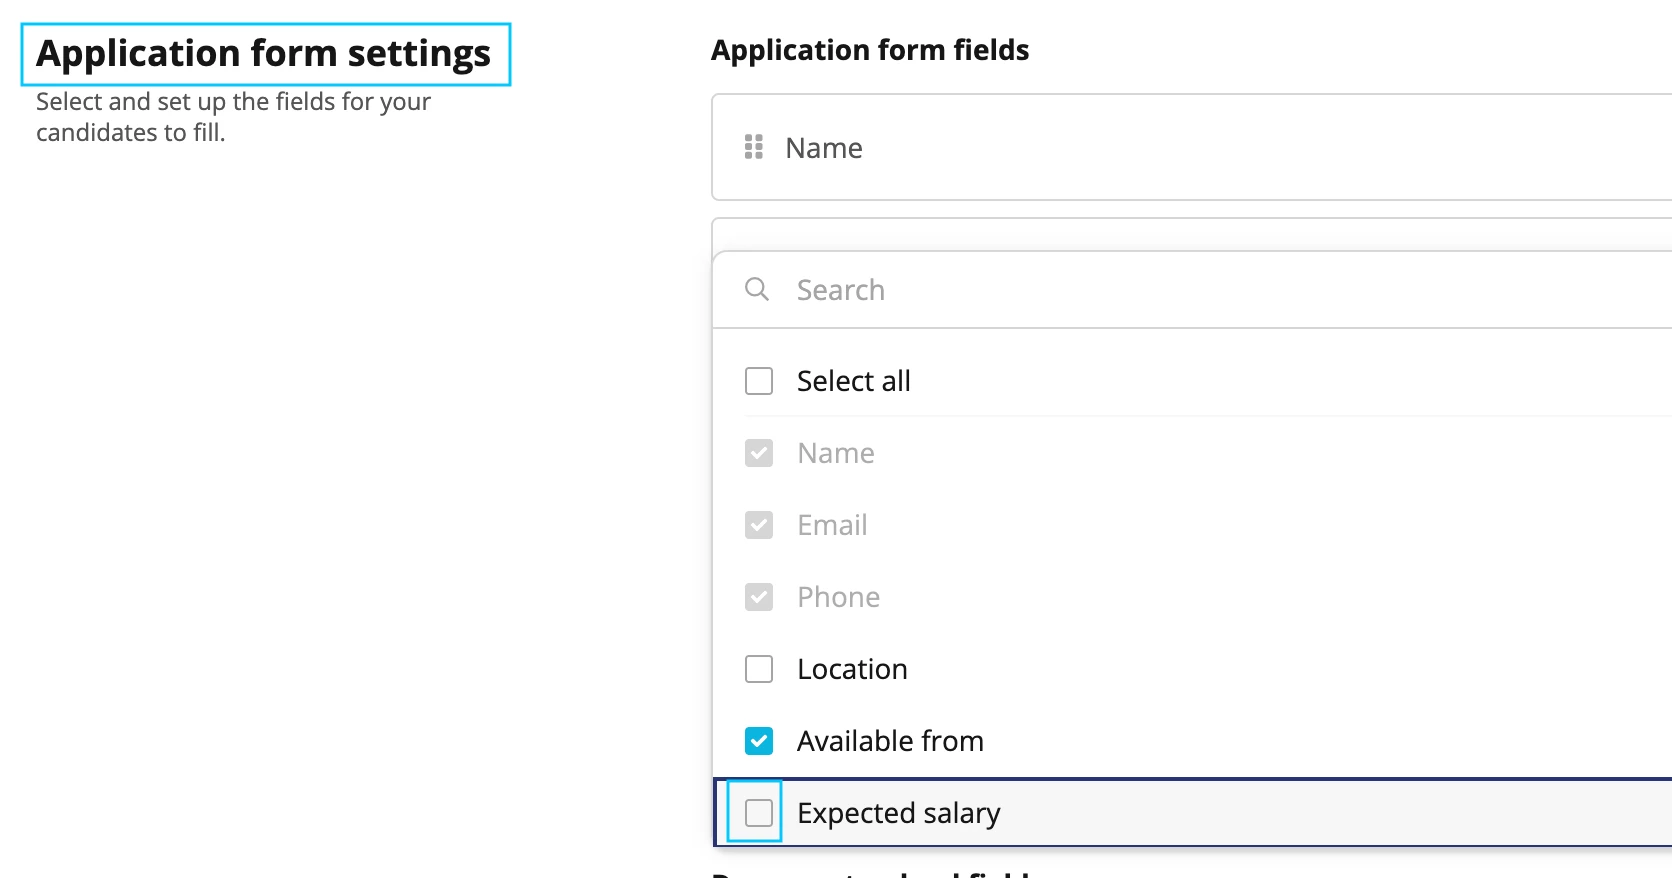Click the Available from option label
Viewport: 1672px width, 878px height.
pyautogui.click(x=890, y=741)
